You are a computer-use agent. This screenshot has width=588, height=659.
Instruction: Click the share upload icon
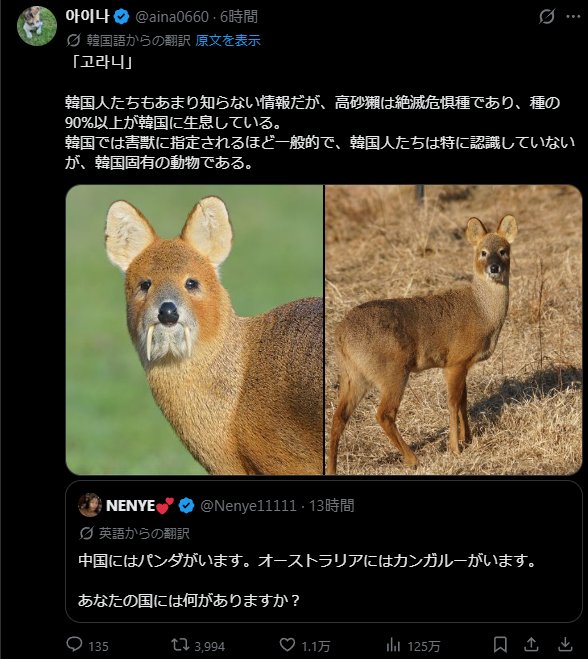[x=531, y=644]
